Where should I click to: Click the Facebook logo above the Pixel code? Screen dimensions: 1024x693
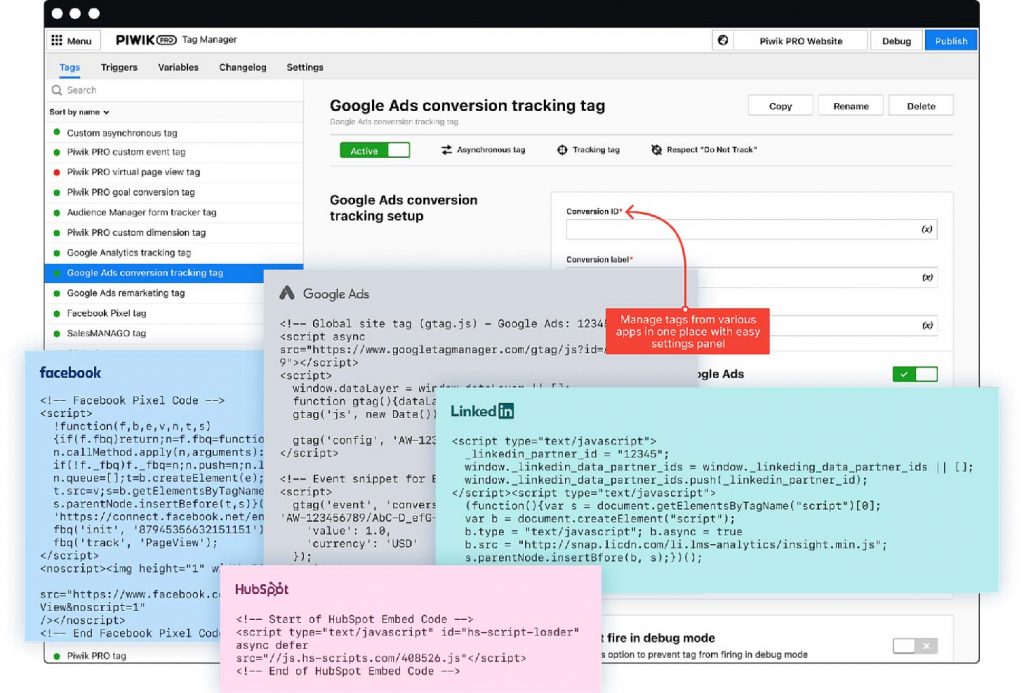click(x=69, y=373)
